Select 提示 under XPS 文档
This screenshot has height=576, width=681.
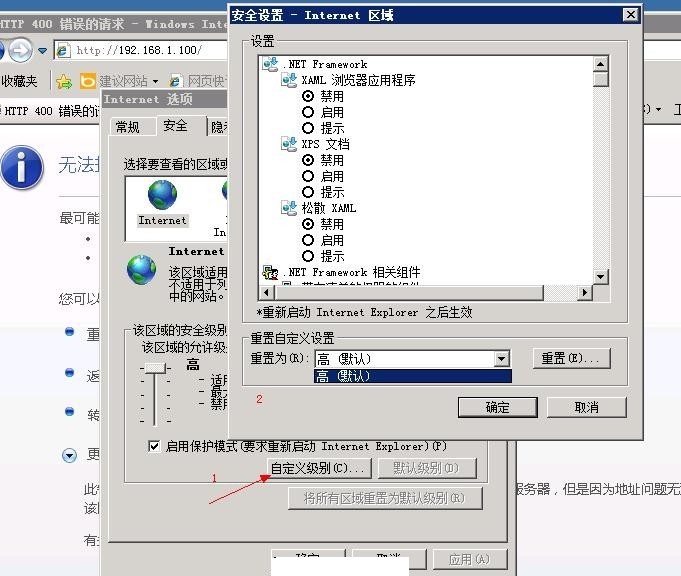309,192
